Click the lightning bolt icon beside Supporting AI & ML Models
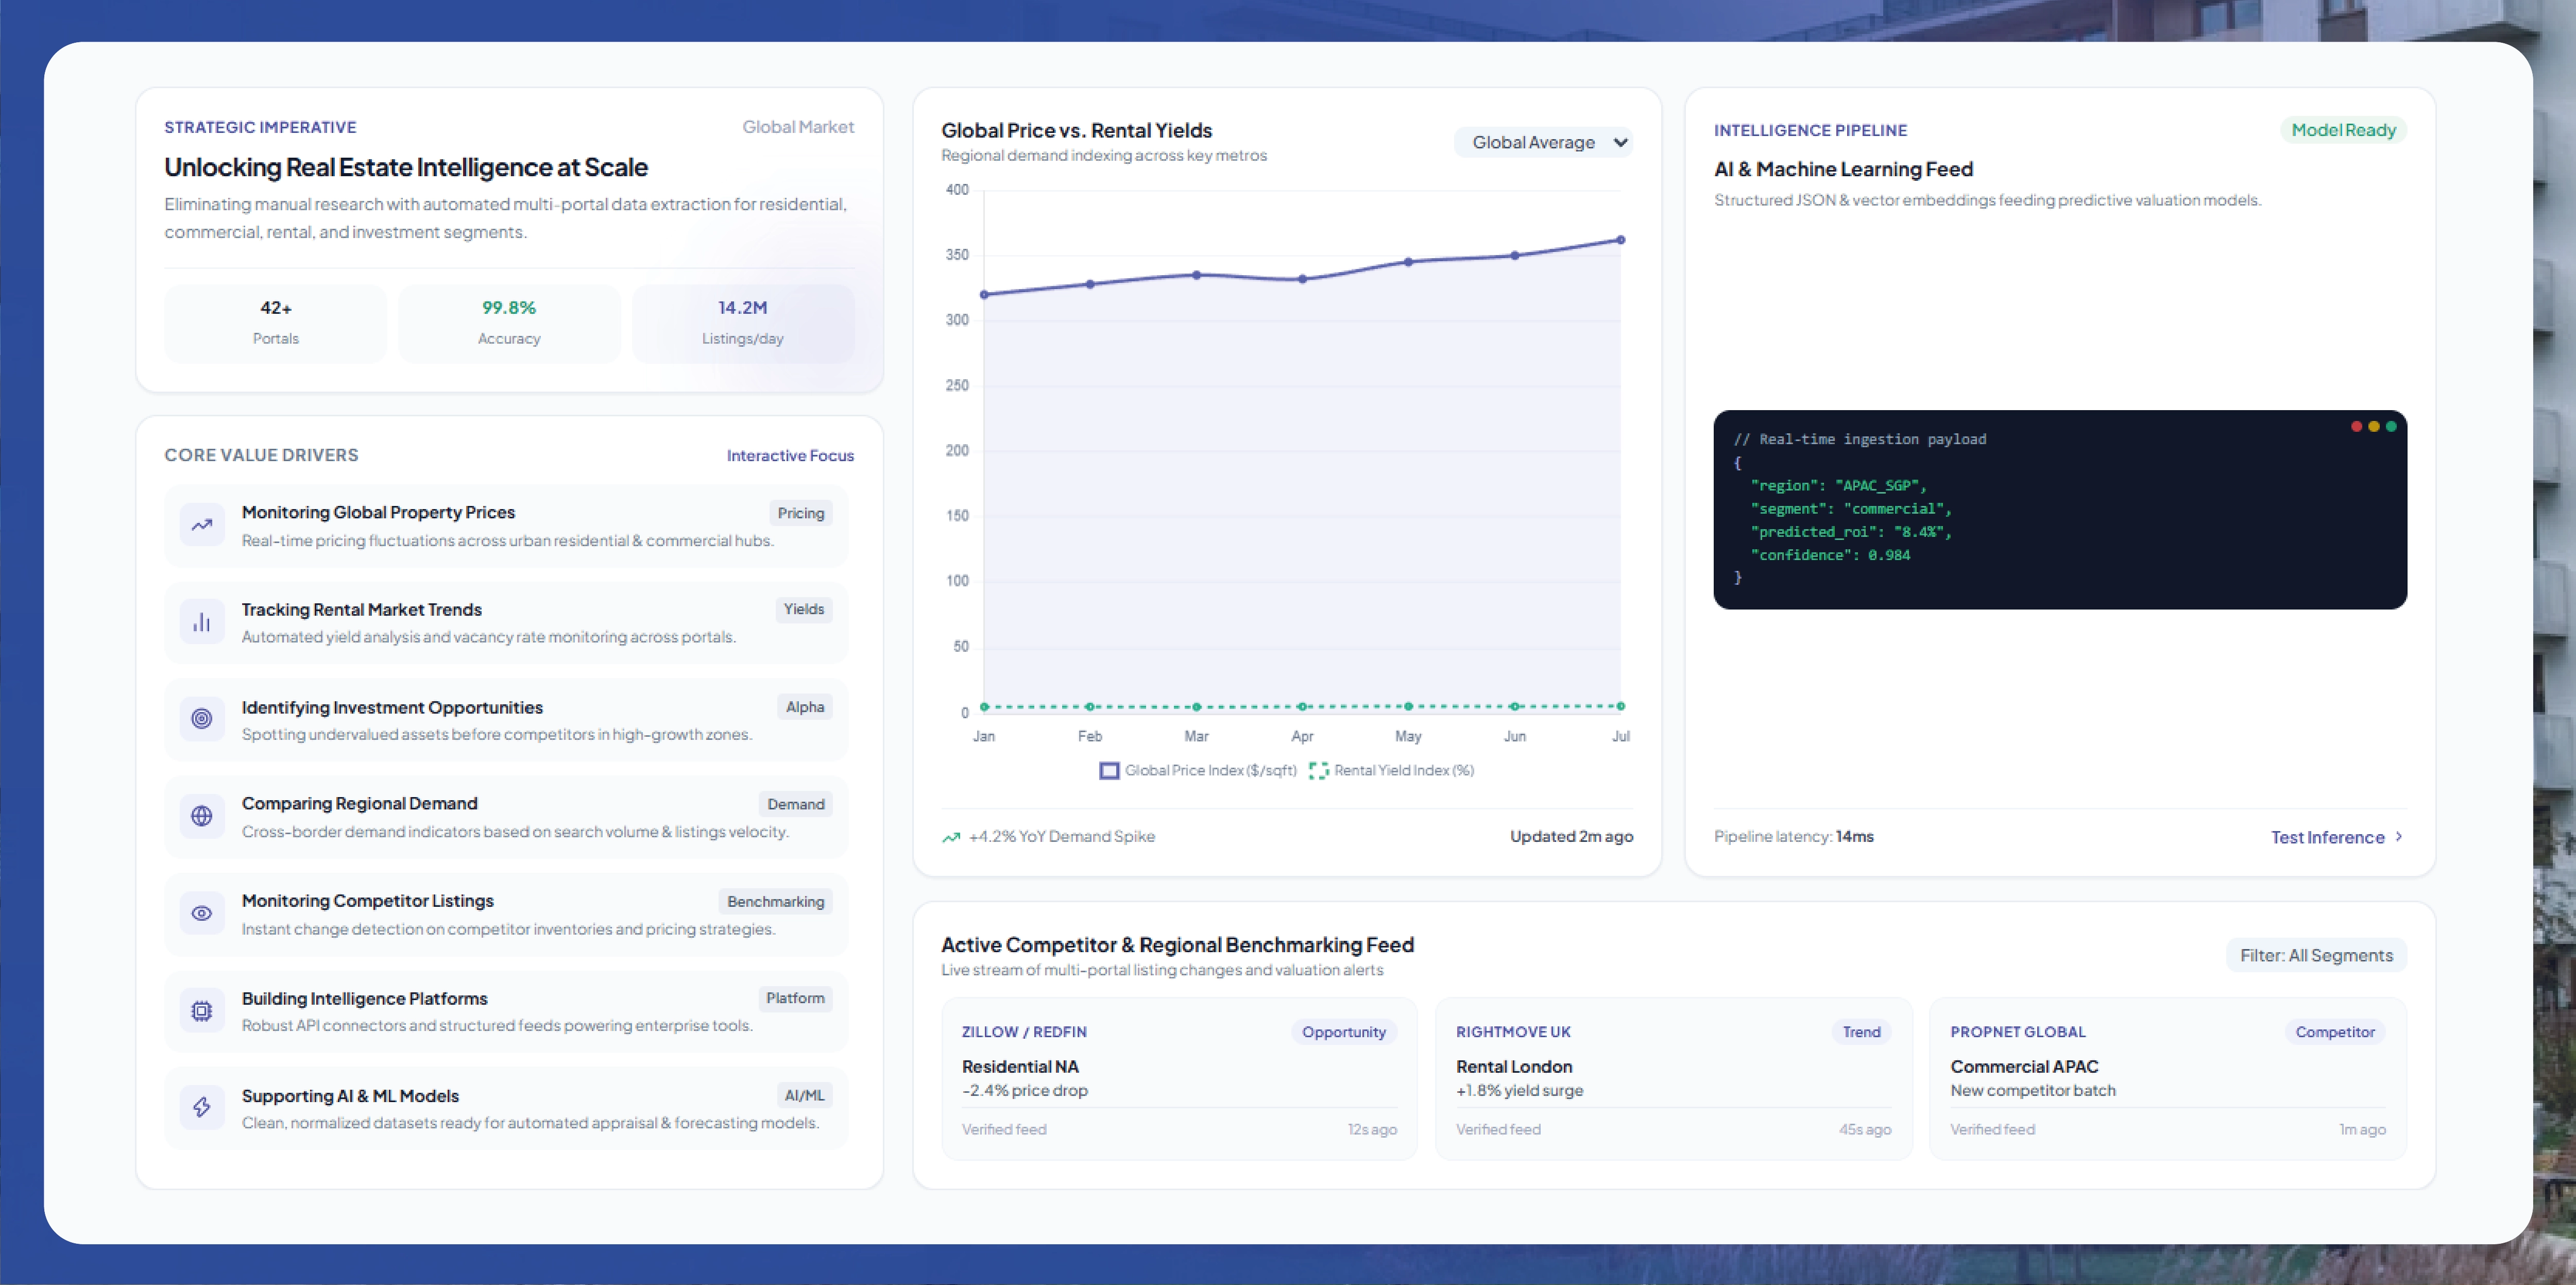Image resolution: width=2576 pixels, height=1285 pixels. [202, 1107]
